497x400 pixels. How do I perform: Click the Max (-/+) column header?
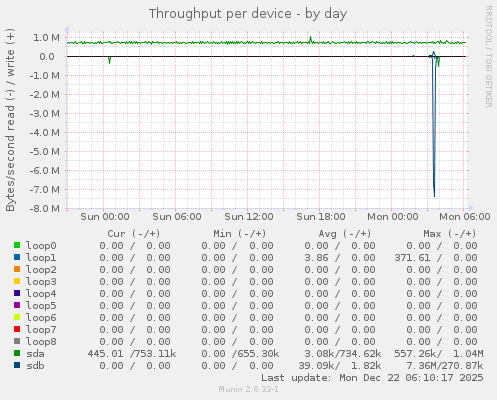[450, 234]
